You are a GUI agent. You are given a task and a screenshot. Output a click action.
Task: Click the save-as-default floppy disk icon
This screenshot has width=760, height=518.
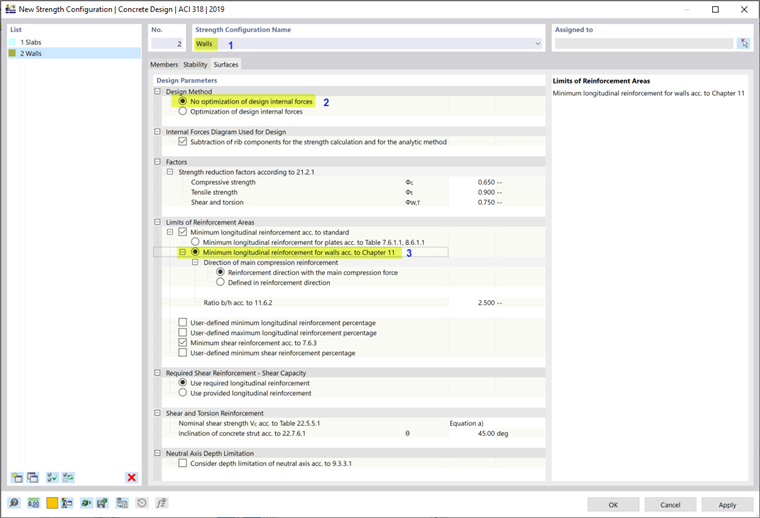pyautogui.click(x=102, y=503)
